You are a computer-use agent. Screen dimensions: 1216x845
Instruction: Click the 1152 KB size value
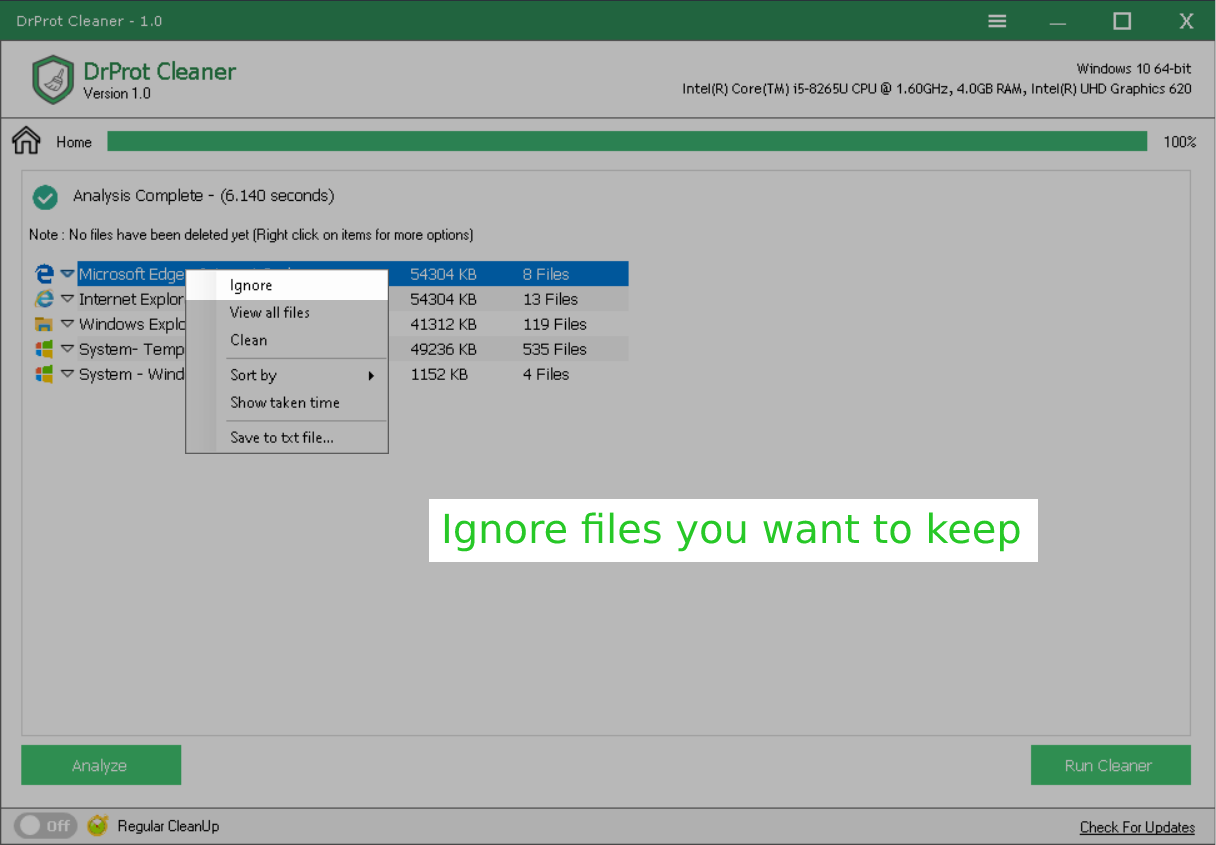click(439, 374)
